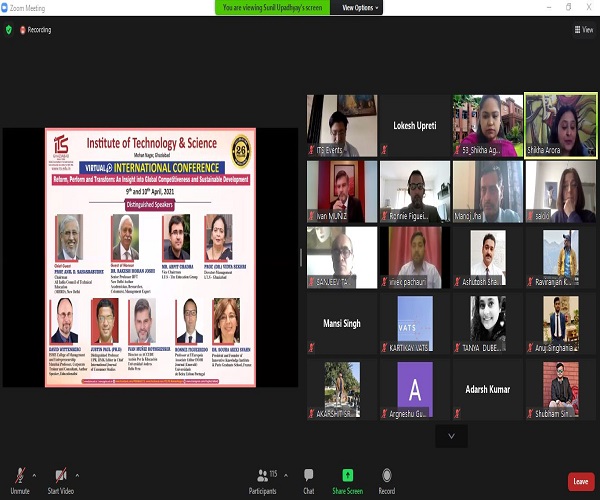This screenshot has height=500, width=600.
Task: Click muted mic icon on Ivan MUNIZ tile
Action: coord(311,216)
